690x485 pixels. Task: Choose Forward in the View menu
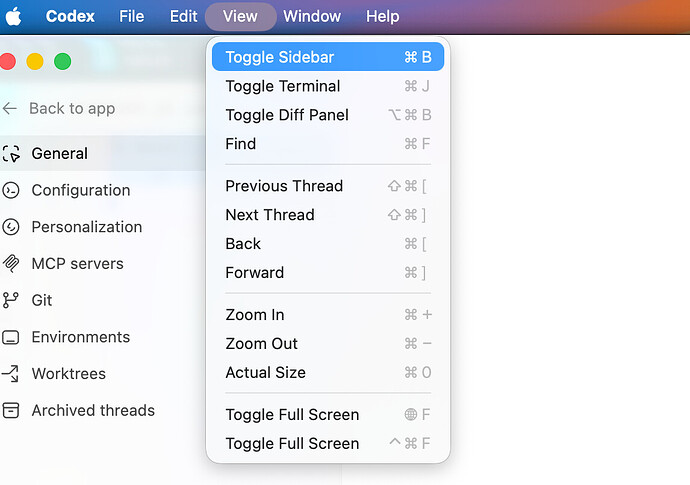click(x=328, y=273)
